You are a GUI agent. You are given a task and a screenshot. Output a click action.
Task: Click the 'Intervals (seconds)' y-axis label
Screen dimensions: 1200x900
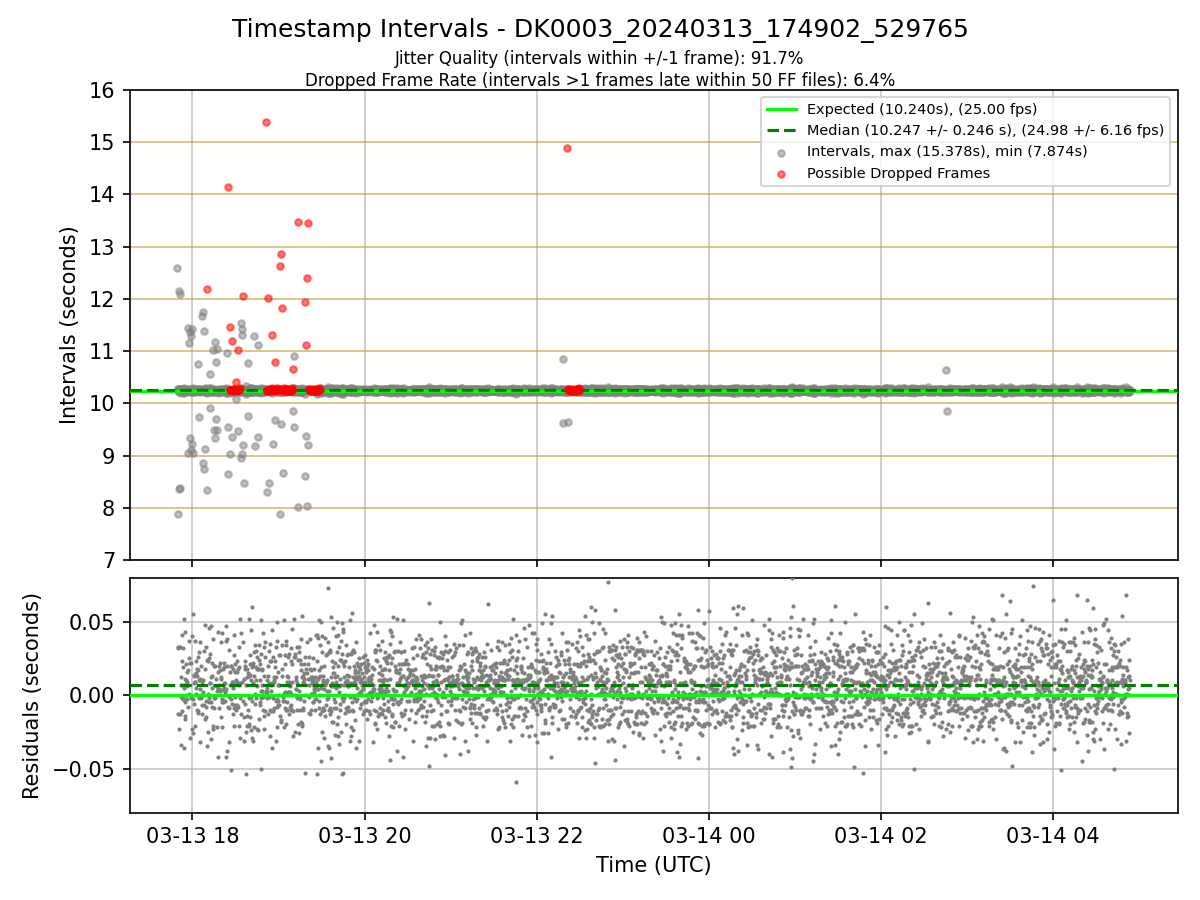pyautogui.click(x=68, y=325)
